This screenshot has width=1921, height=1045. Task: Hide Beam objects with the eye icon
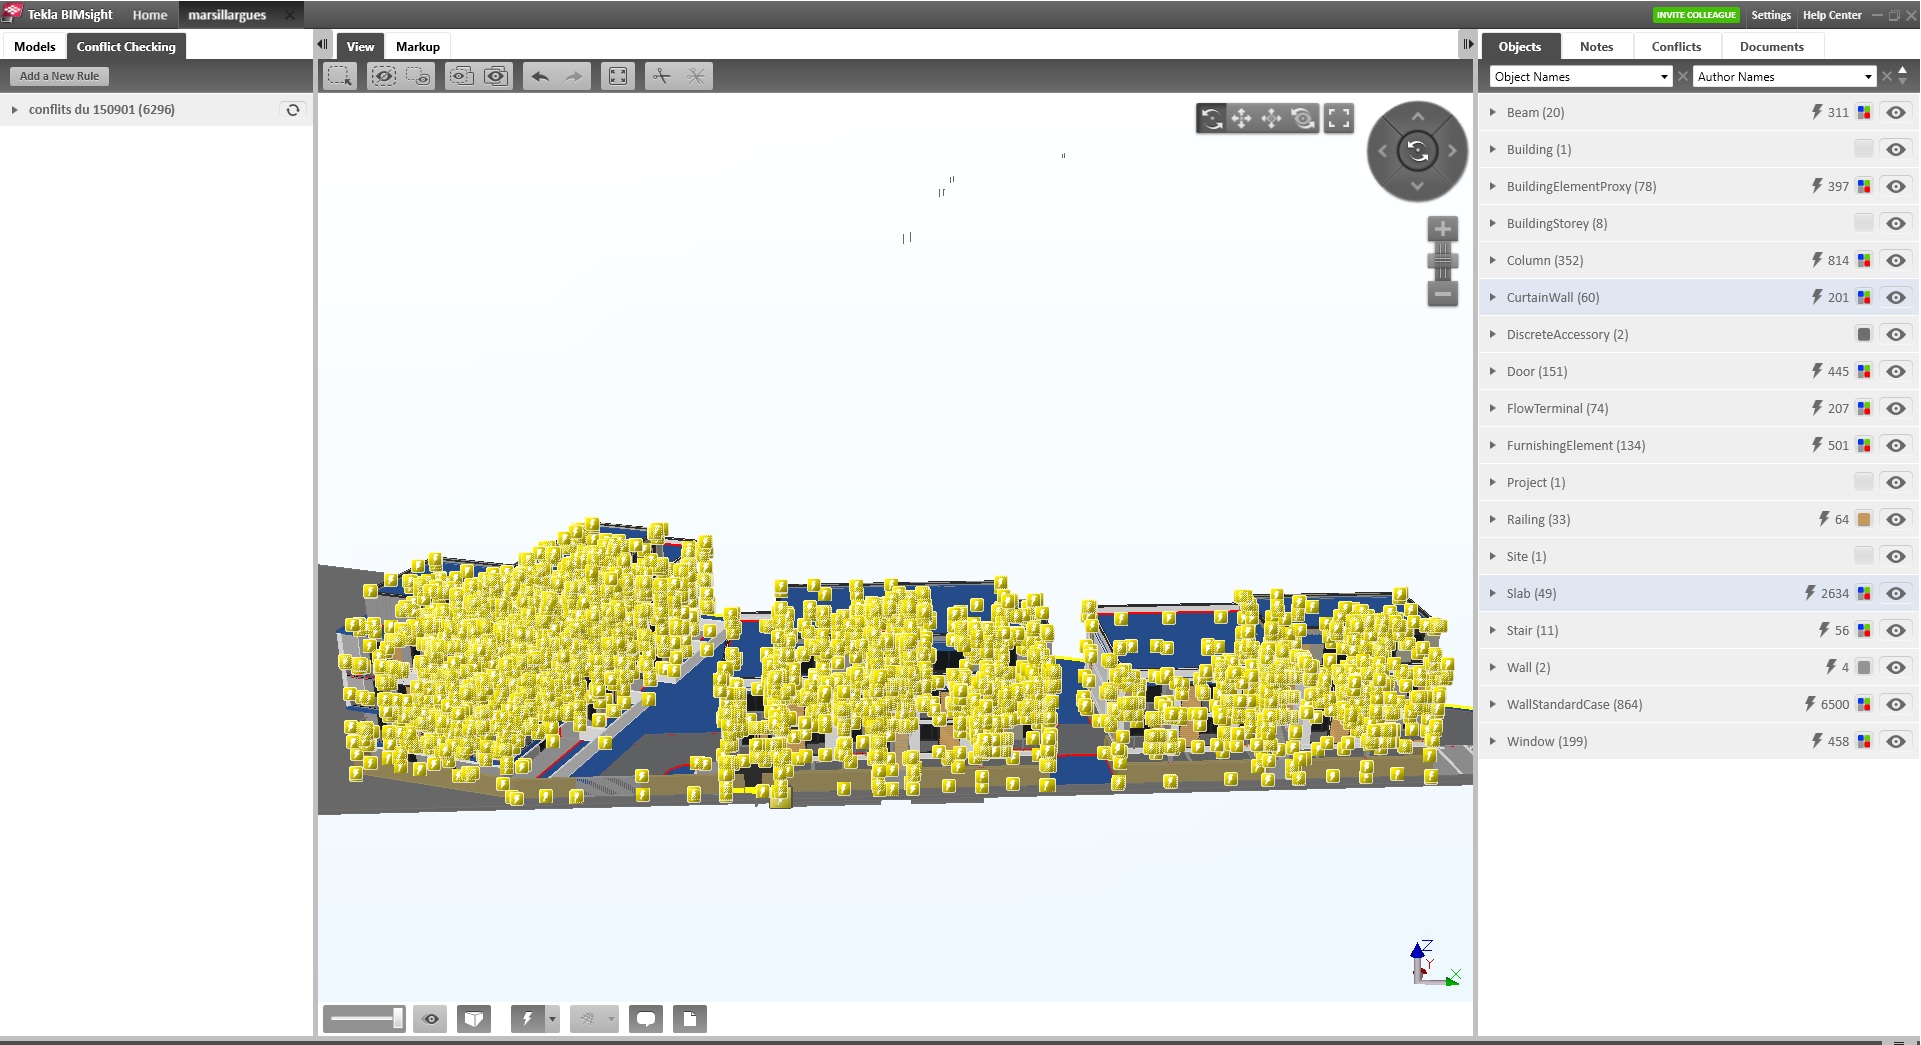pyautogui.click(x=1896, y=113)
